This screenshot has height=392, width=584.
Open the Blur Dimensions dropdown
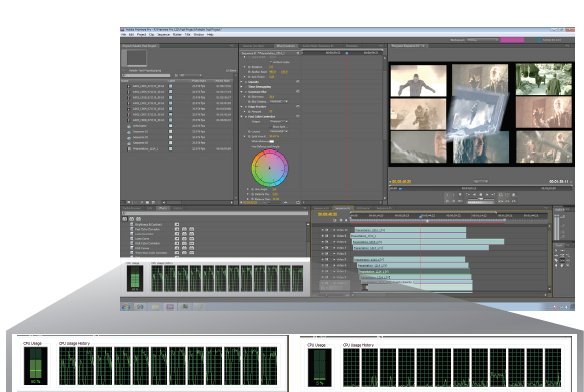point(279,101)
